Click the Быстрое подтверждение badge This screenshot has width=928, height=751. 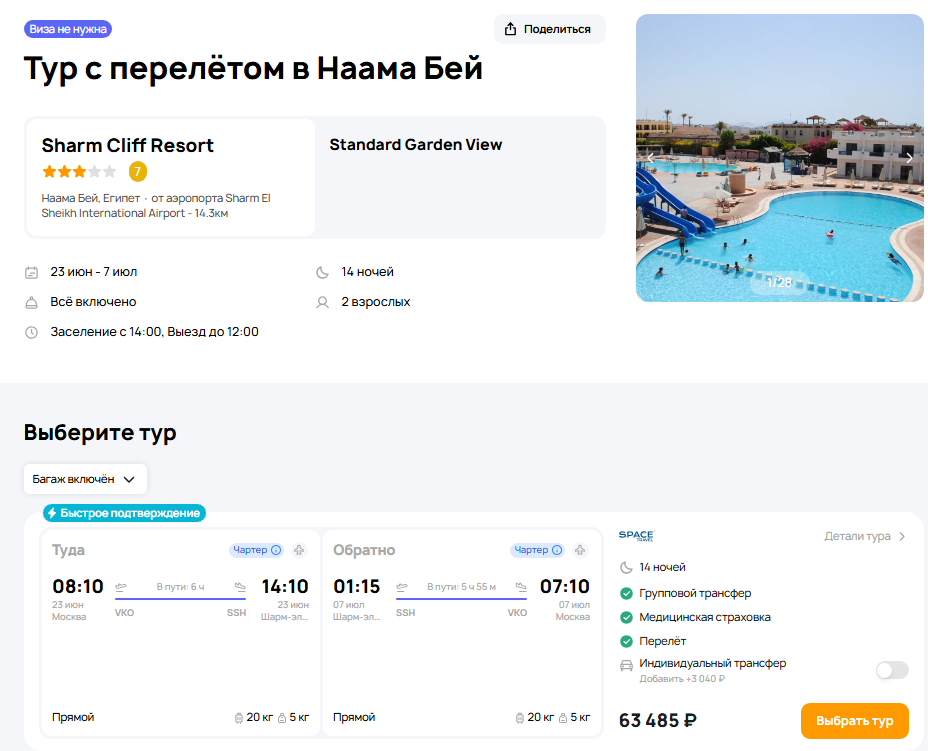tap(124, 513)
